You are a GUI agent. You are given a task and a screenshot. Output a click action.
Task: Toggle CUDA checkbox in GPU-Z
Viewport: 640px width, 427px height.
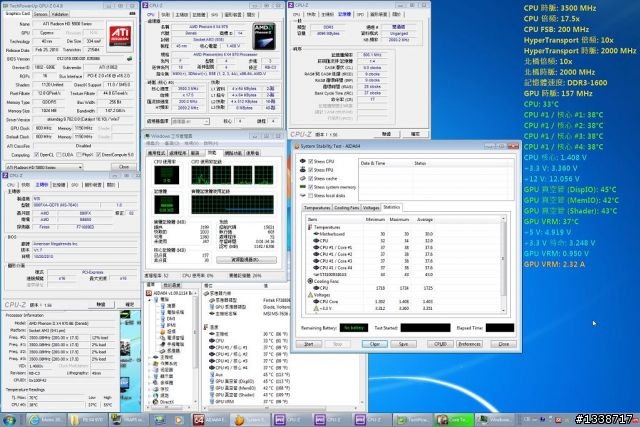[58, 155]
